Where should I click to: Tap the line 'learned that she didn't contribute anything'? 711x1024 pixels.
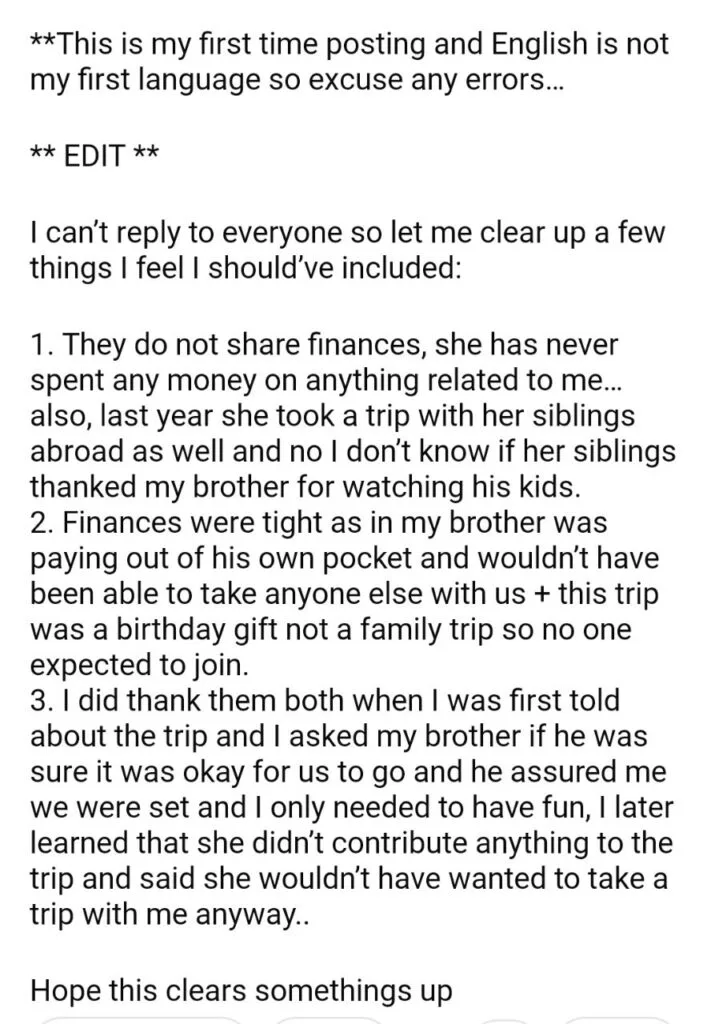[x=351, y=842]
